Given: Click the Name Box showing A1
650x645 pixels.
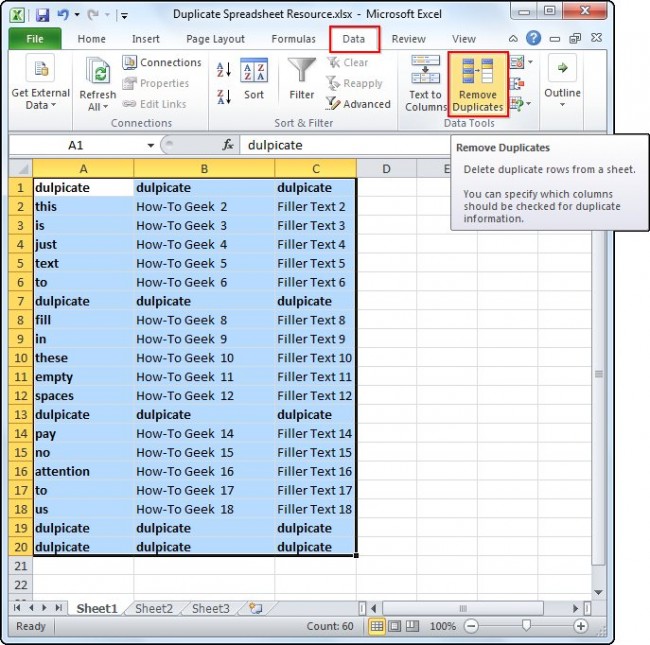Looking at the screenshot, I should (x=76, y=145).
